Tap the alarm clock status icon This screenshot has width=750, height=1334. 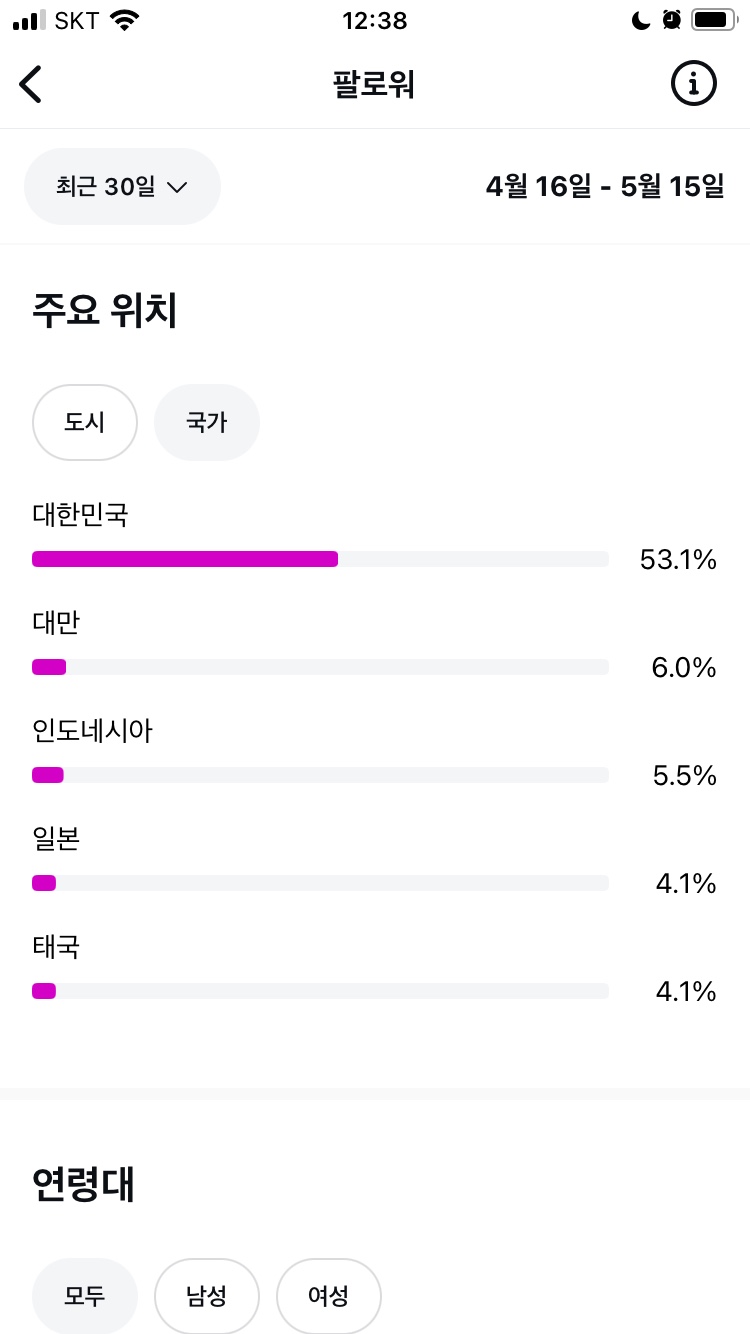point(671,20)
